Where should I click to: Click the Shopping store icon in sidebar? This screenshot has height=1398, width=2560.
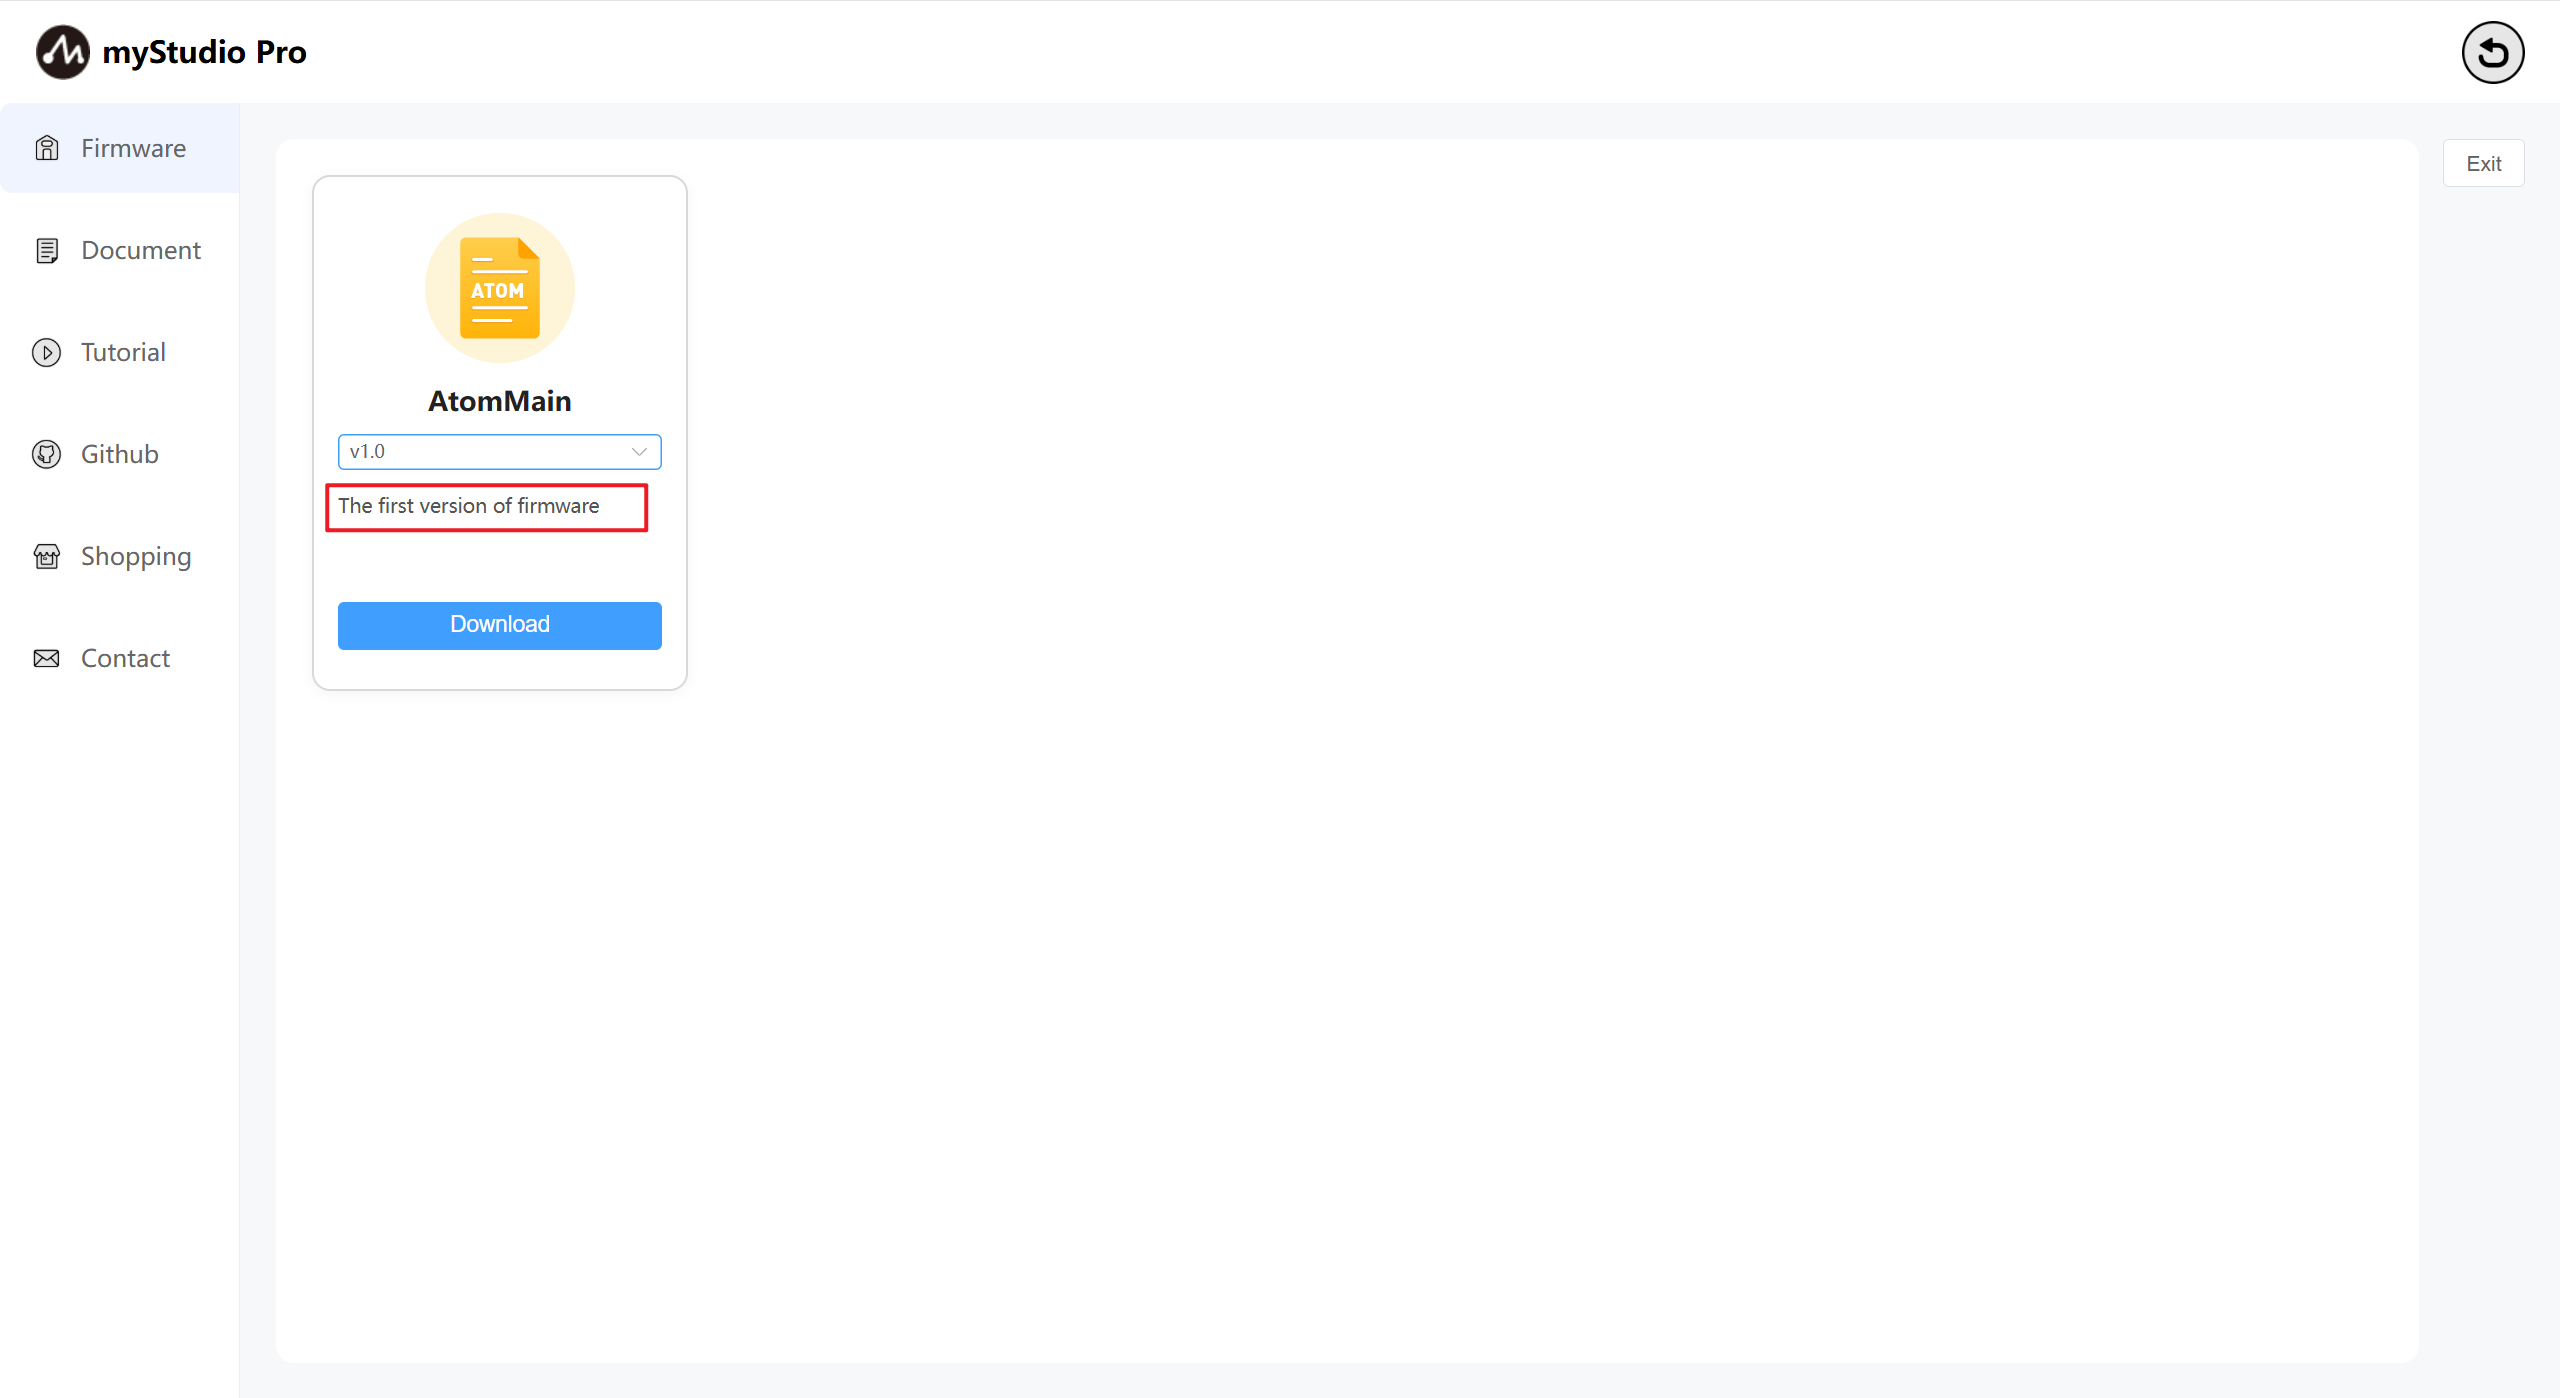pos(47,556)
